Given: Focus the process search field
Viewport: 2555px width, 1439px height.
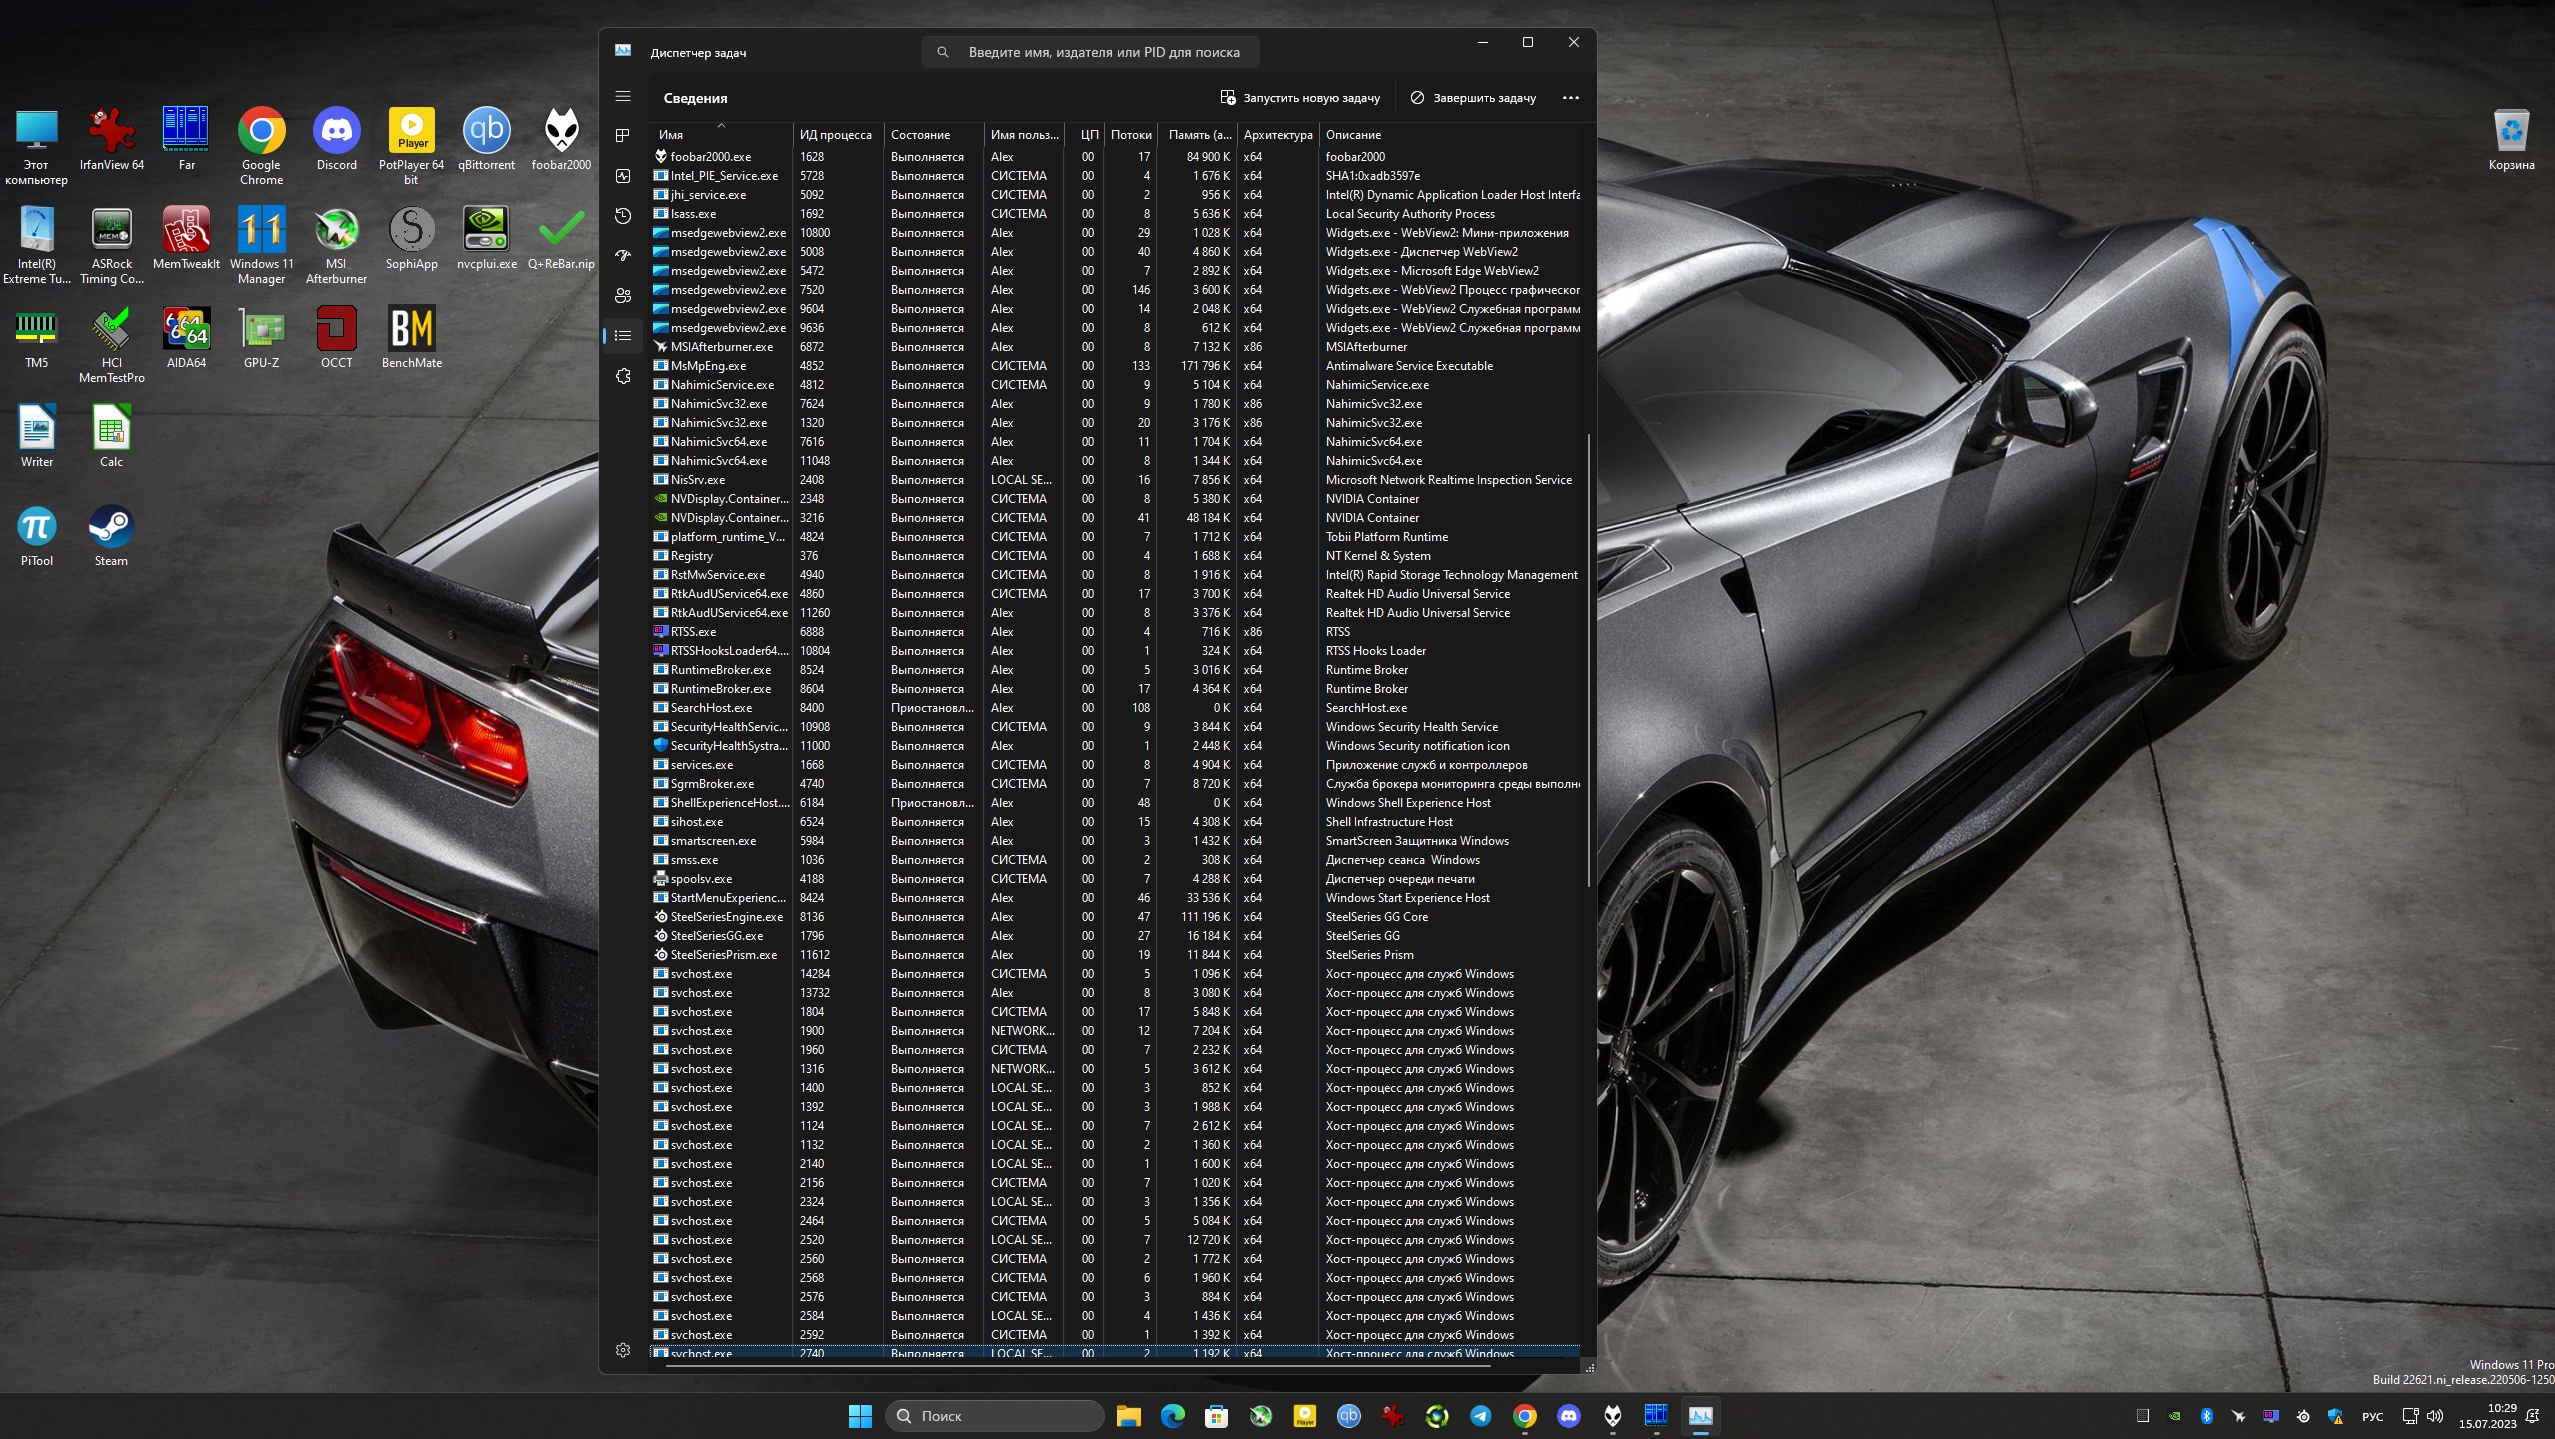Looking at the screenshot, I should tap(1103, 52).
